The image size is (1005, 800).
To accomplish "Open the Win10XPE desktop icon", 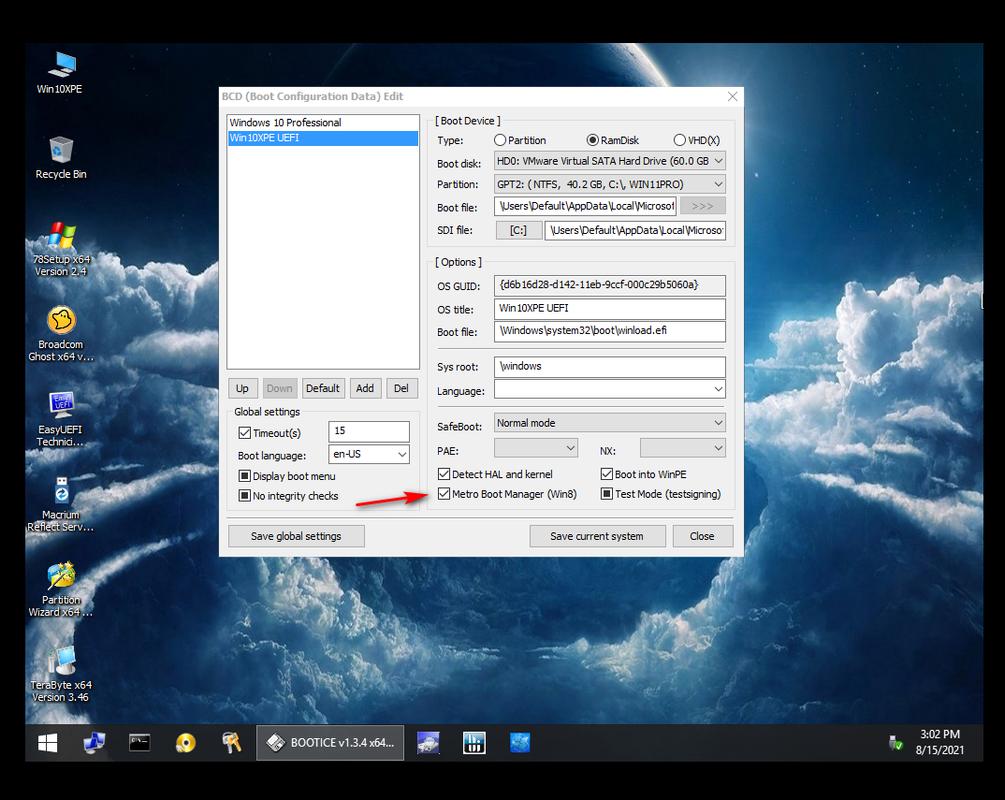I will tap(60, 73).
